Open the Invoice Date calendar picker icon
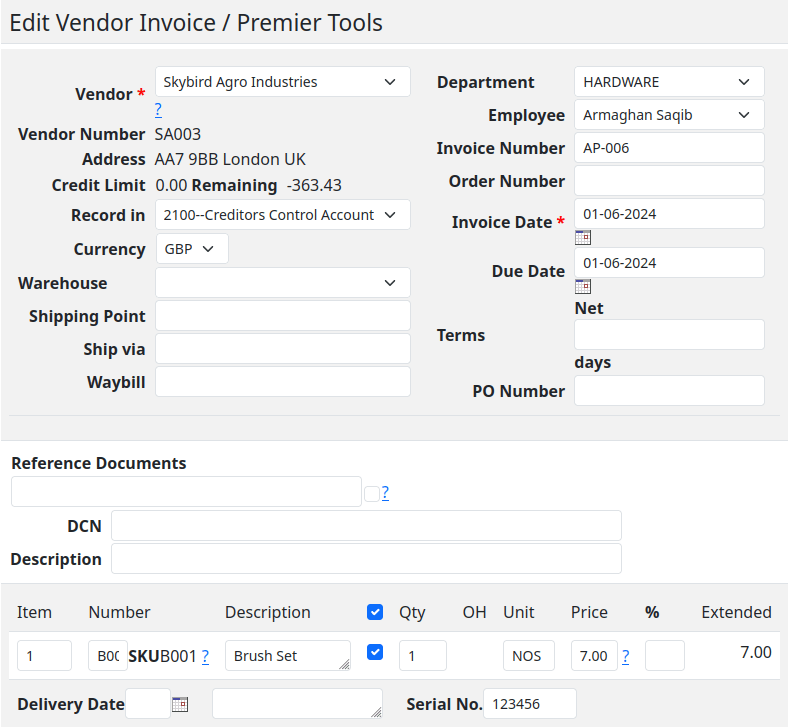793x727 pixels. (x=583, y=237)
